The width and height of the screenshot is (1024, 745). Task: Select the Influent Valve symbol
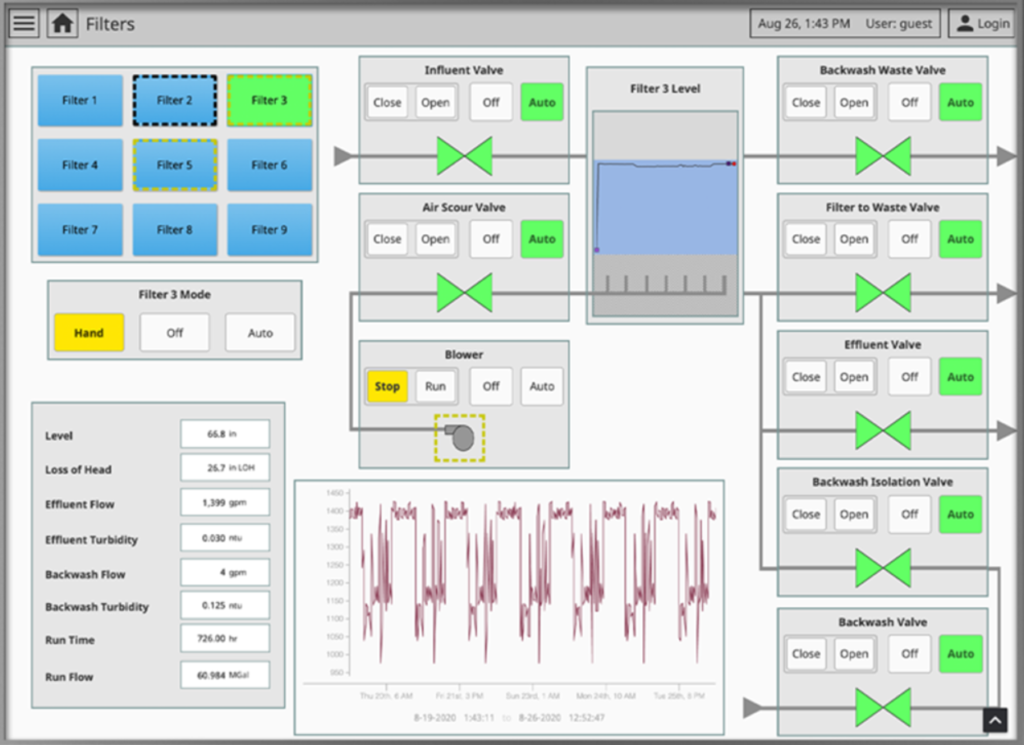(464, 156)
